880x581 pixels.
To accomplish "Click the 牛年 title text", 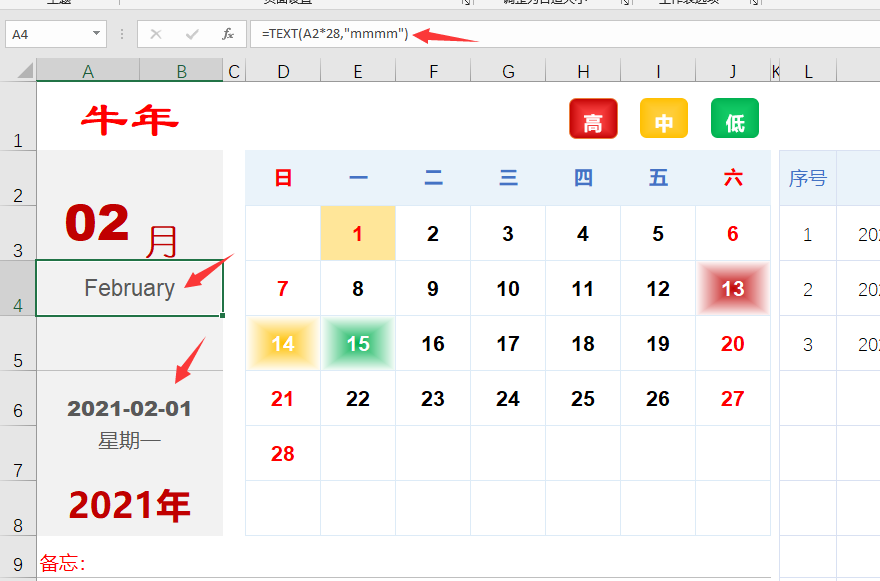I will [x=130, y=120].
